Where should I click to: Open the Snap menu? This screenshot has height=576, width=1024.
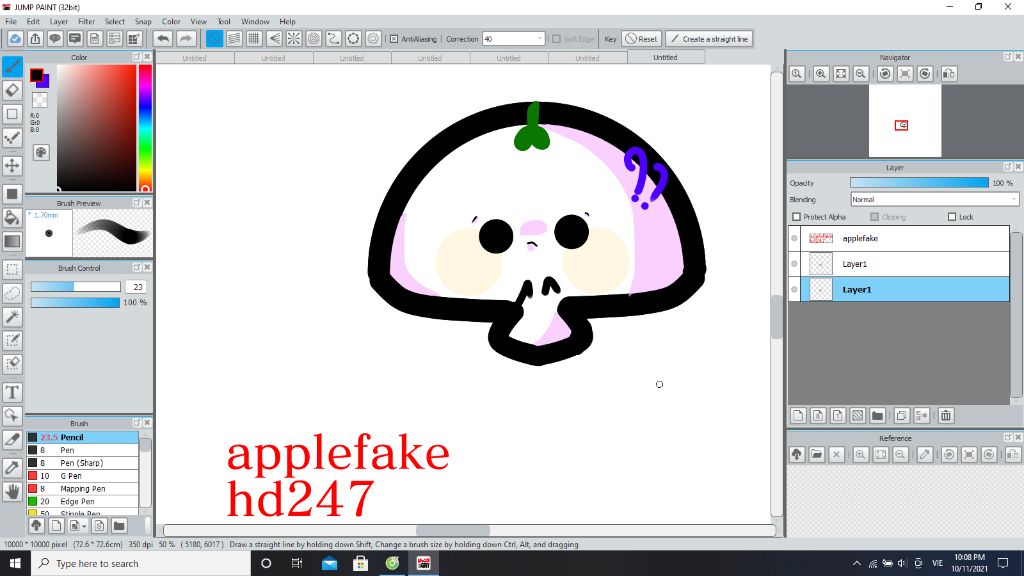[x=143, y=22]
